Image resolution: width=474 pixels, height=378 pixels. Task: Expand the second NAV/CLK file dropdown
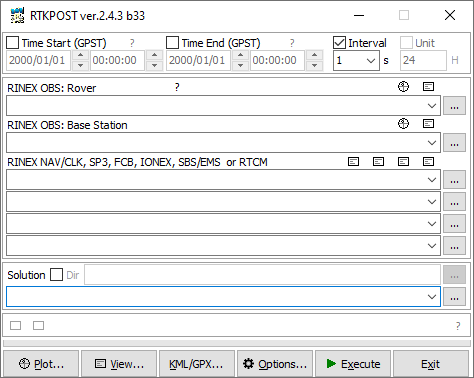tap(432, 202)
